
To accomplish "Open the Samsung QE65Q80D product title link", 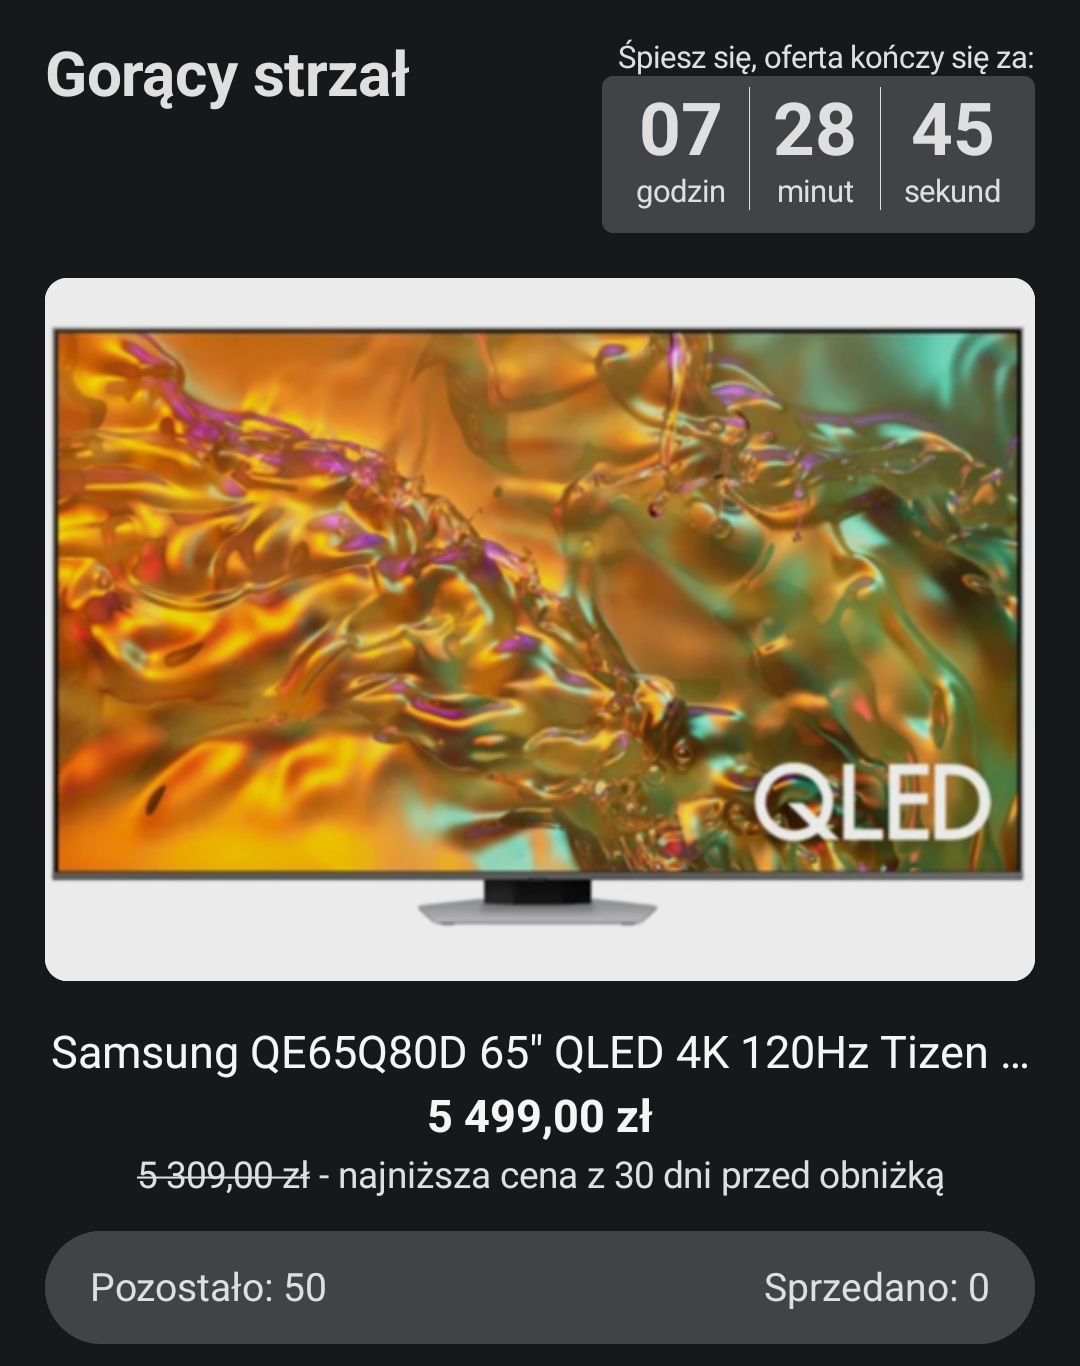I will tap(540, 1053).
